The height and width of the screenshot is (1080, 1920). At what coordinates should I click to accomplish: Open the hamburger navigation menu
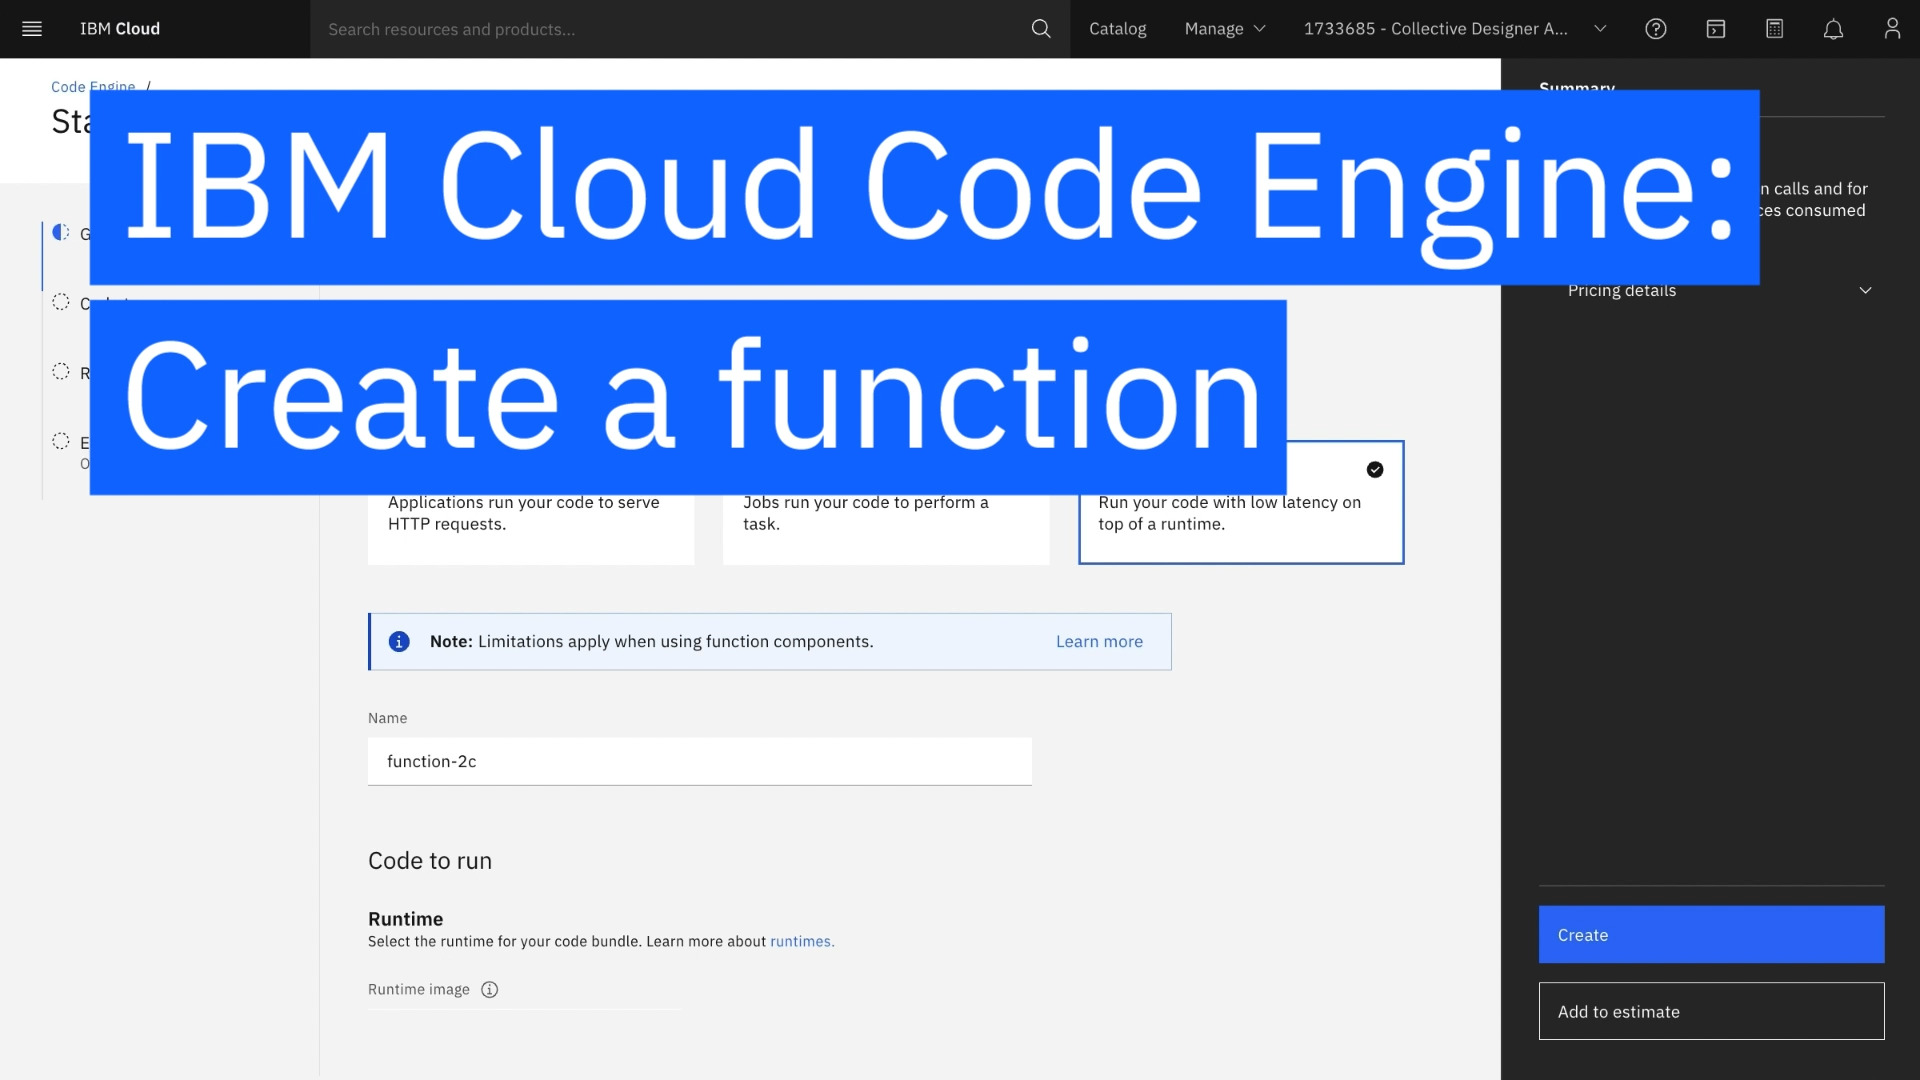pos(32,29)
